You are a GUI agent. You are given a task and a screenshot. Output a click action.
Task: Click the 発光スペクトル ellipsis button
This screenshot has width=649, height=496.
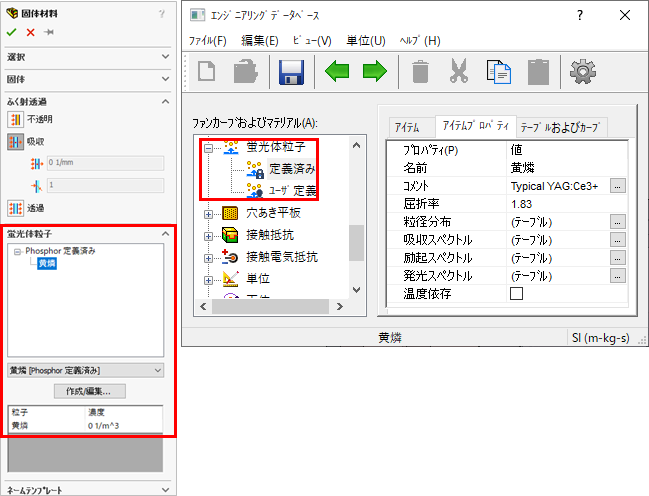(x=618, y=276)
